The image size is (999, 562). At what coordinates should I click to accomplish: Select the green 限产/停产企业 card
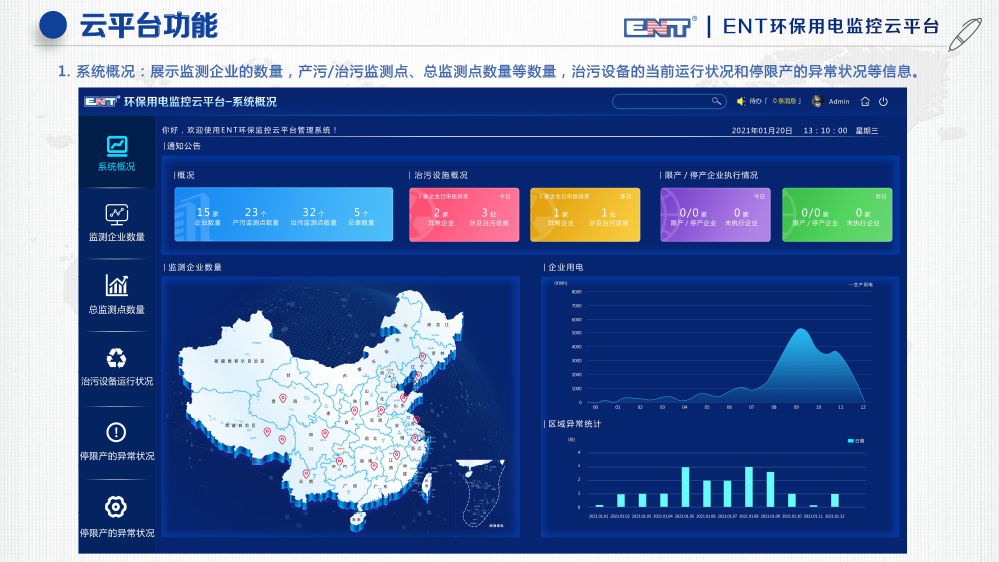(836, 214)
